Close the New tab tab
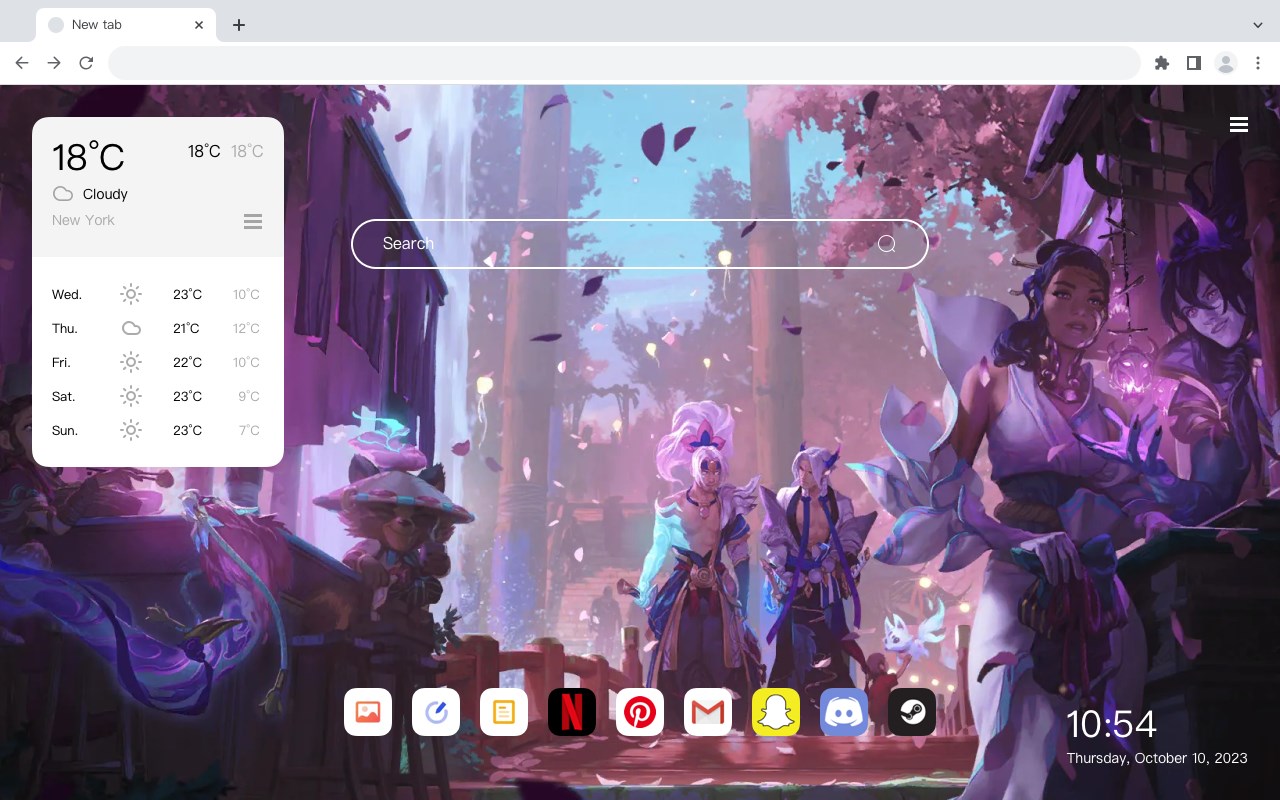The height and width of the screenshot is (800, 1280). [x=199, y=25]
